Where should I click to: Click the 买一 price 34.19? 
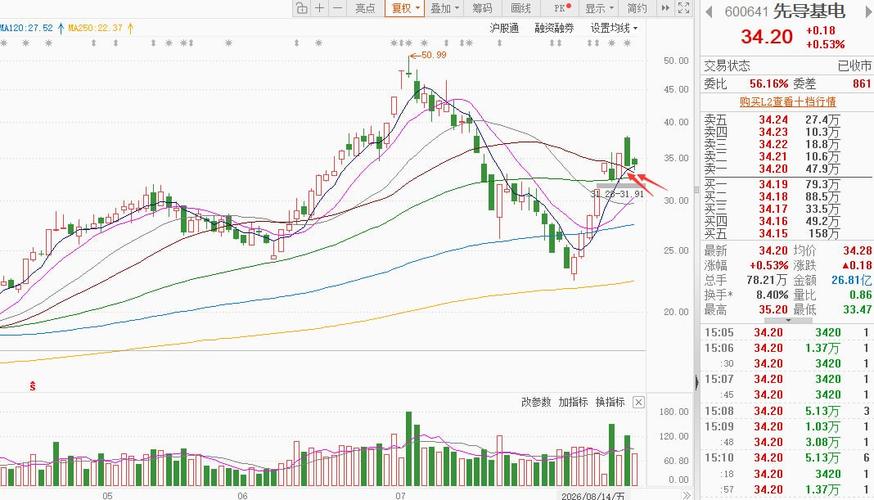click(773, 184)
